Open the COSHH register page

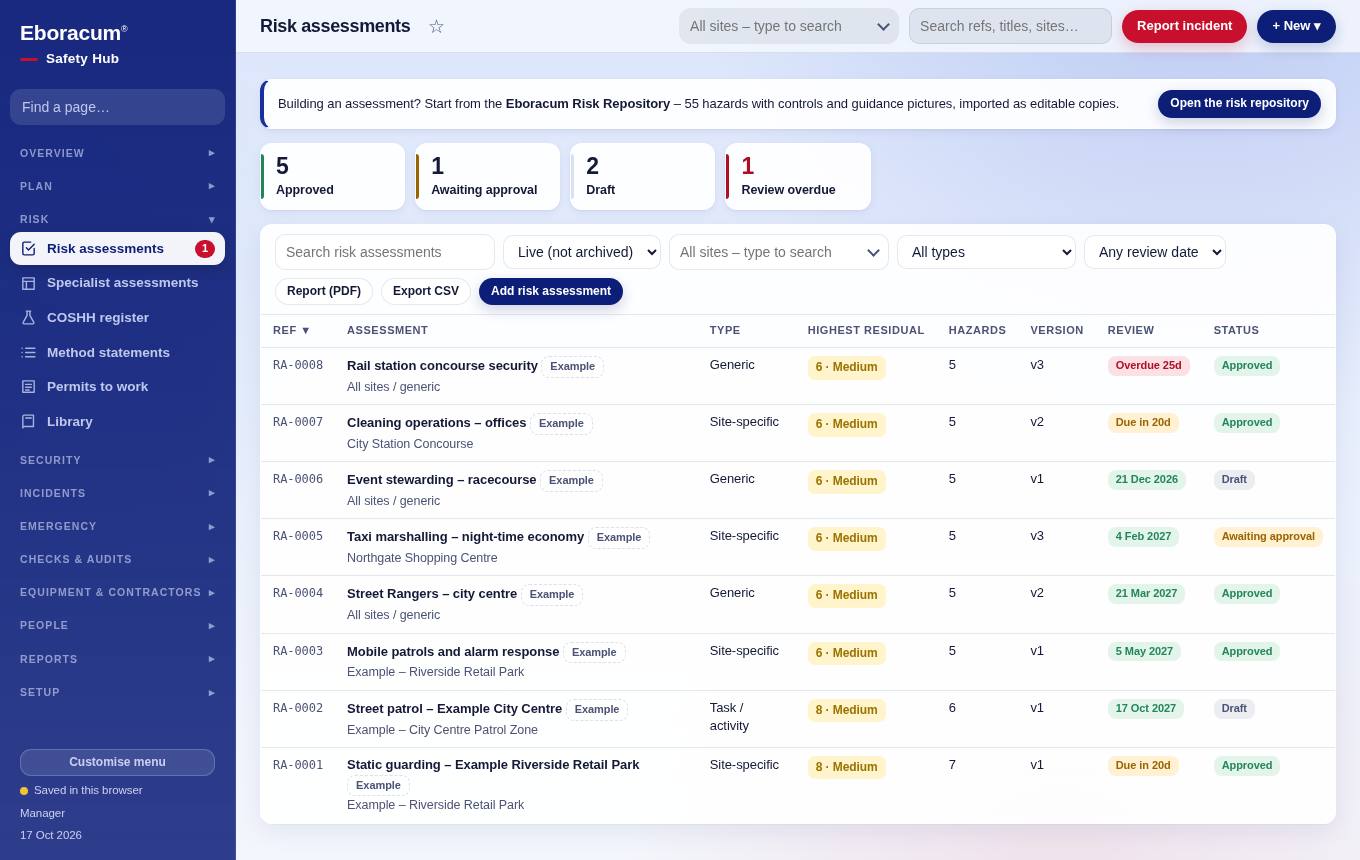pyautogui.click(x=117, y=318)
